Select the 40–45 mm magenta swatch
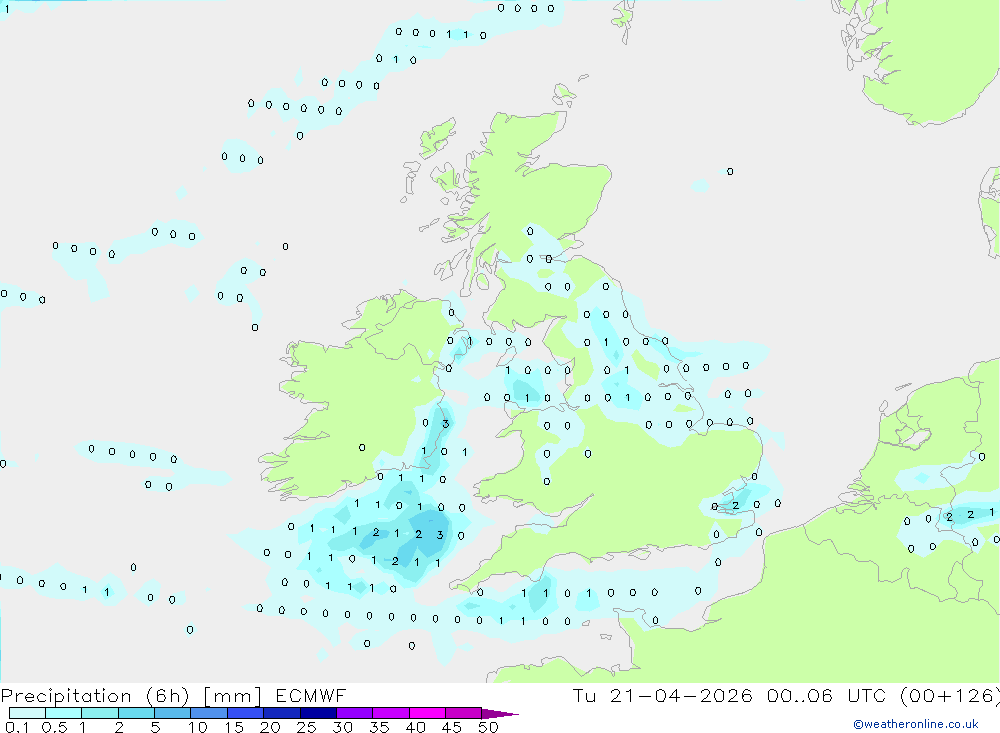The image size is (1000, 733). (x=427, y=713)
